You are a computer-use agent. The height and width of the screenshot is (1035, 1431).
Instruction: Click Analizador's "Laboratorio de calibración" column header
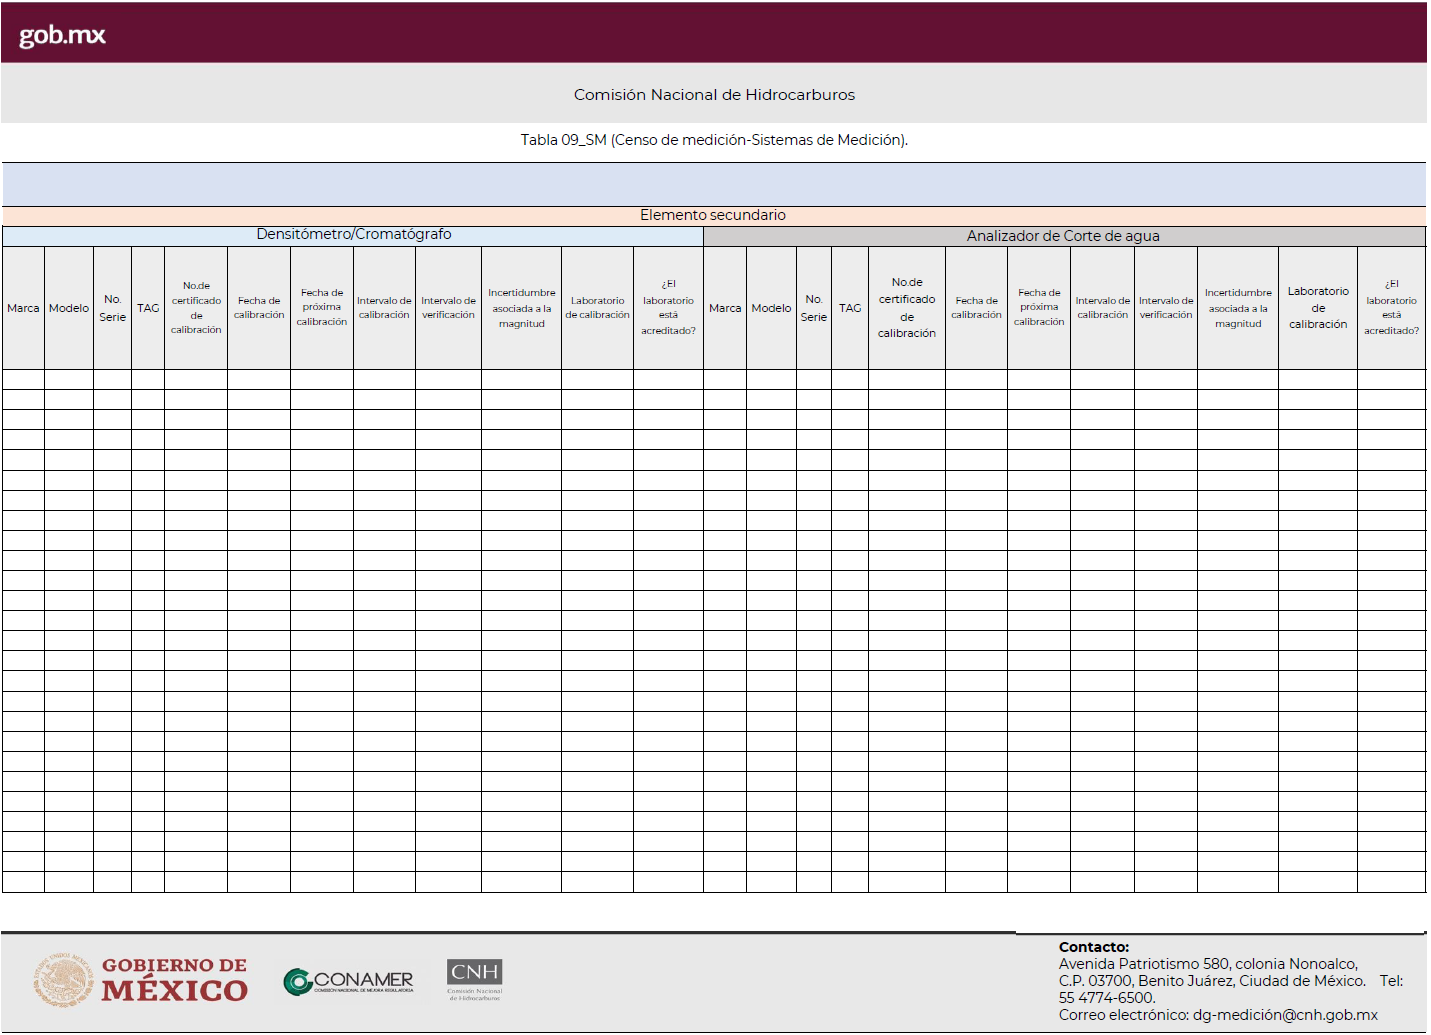click(1317, 308)
